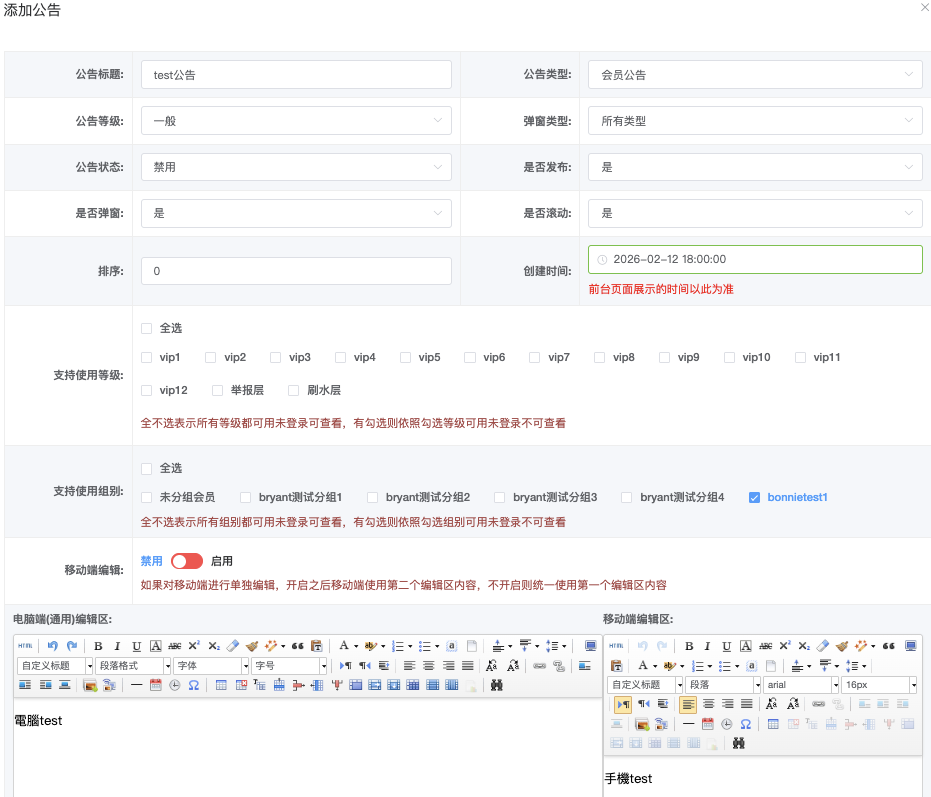This screenshot has width=931, height=797.
Task: Insert special character (Ω) in desktop editor
Action: [194, 685]
